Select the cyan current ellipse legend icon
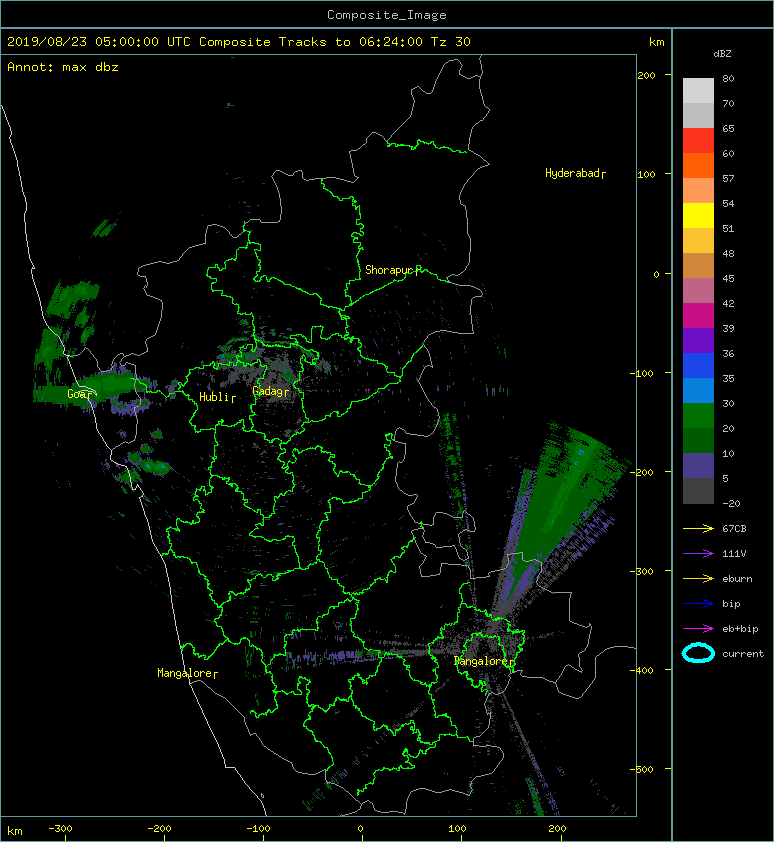The height and width of the screenshot is (842, 774). (698, 653)
